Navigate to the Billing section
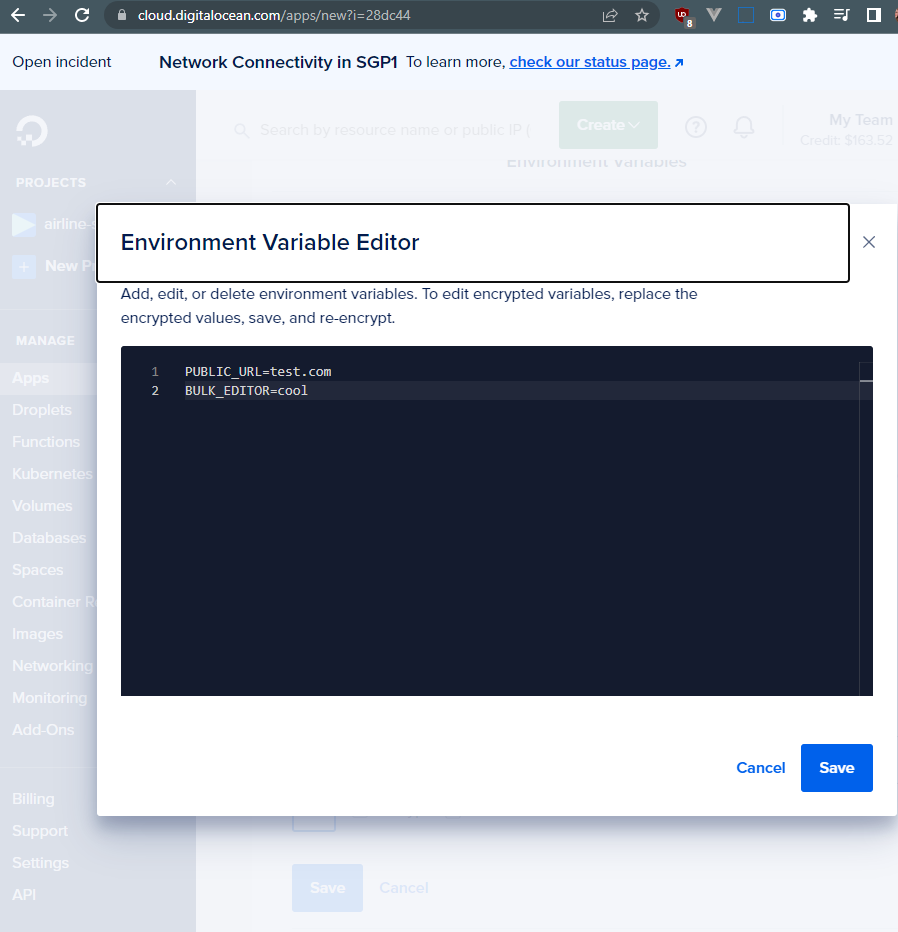Screen dimensions: 898x932 [33, 798]
